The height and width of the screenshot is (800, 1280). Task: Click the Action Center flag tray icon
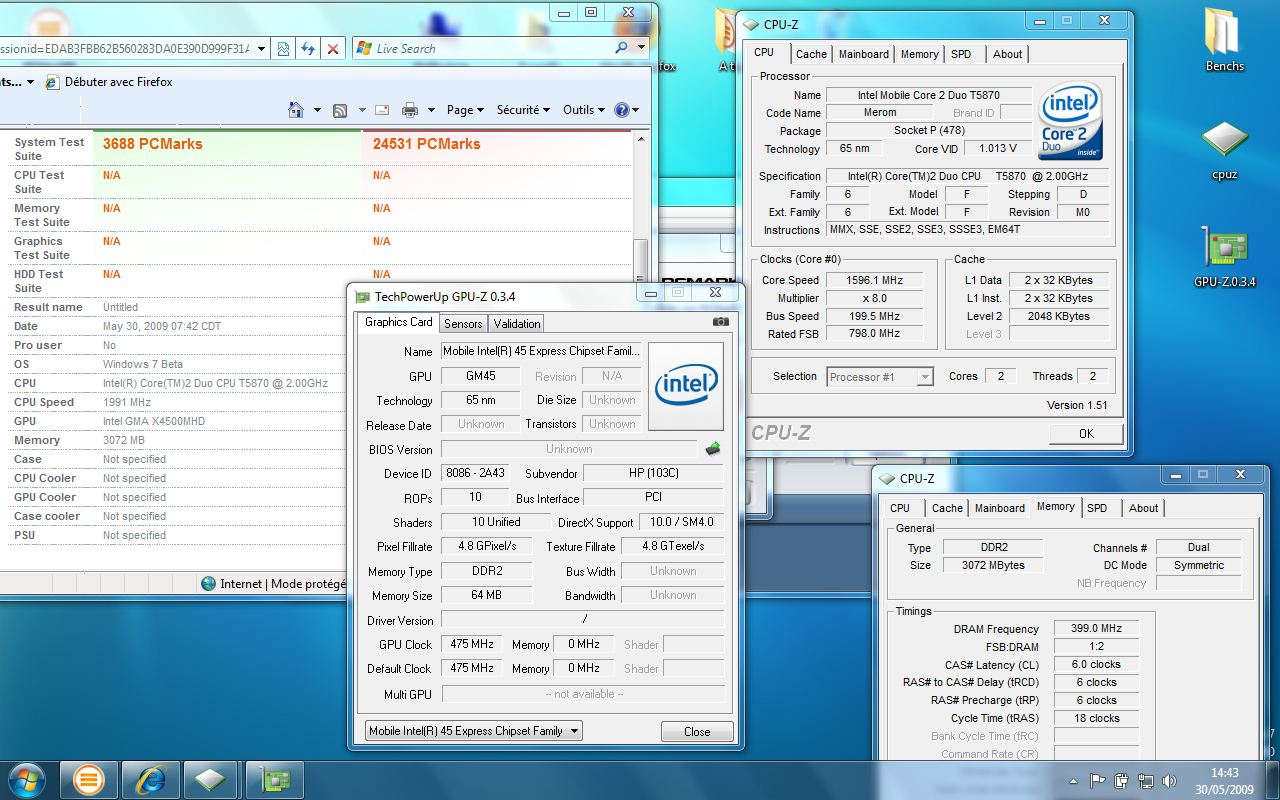tap(1098, 780)
